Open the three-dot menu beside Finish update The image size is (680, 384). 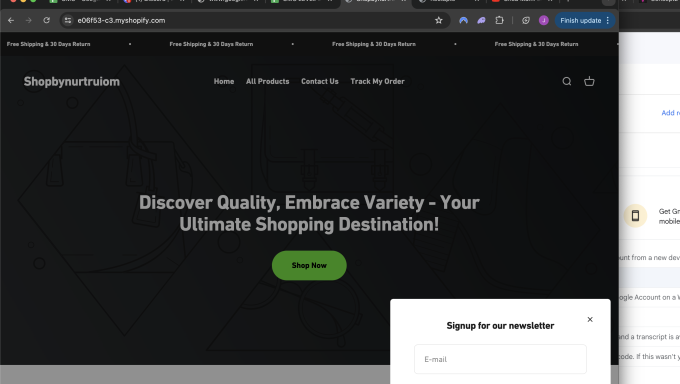pyautogui.click(x=608, y=20)
